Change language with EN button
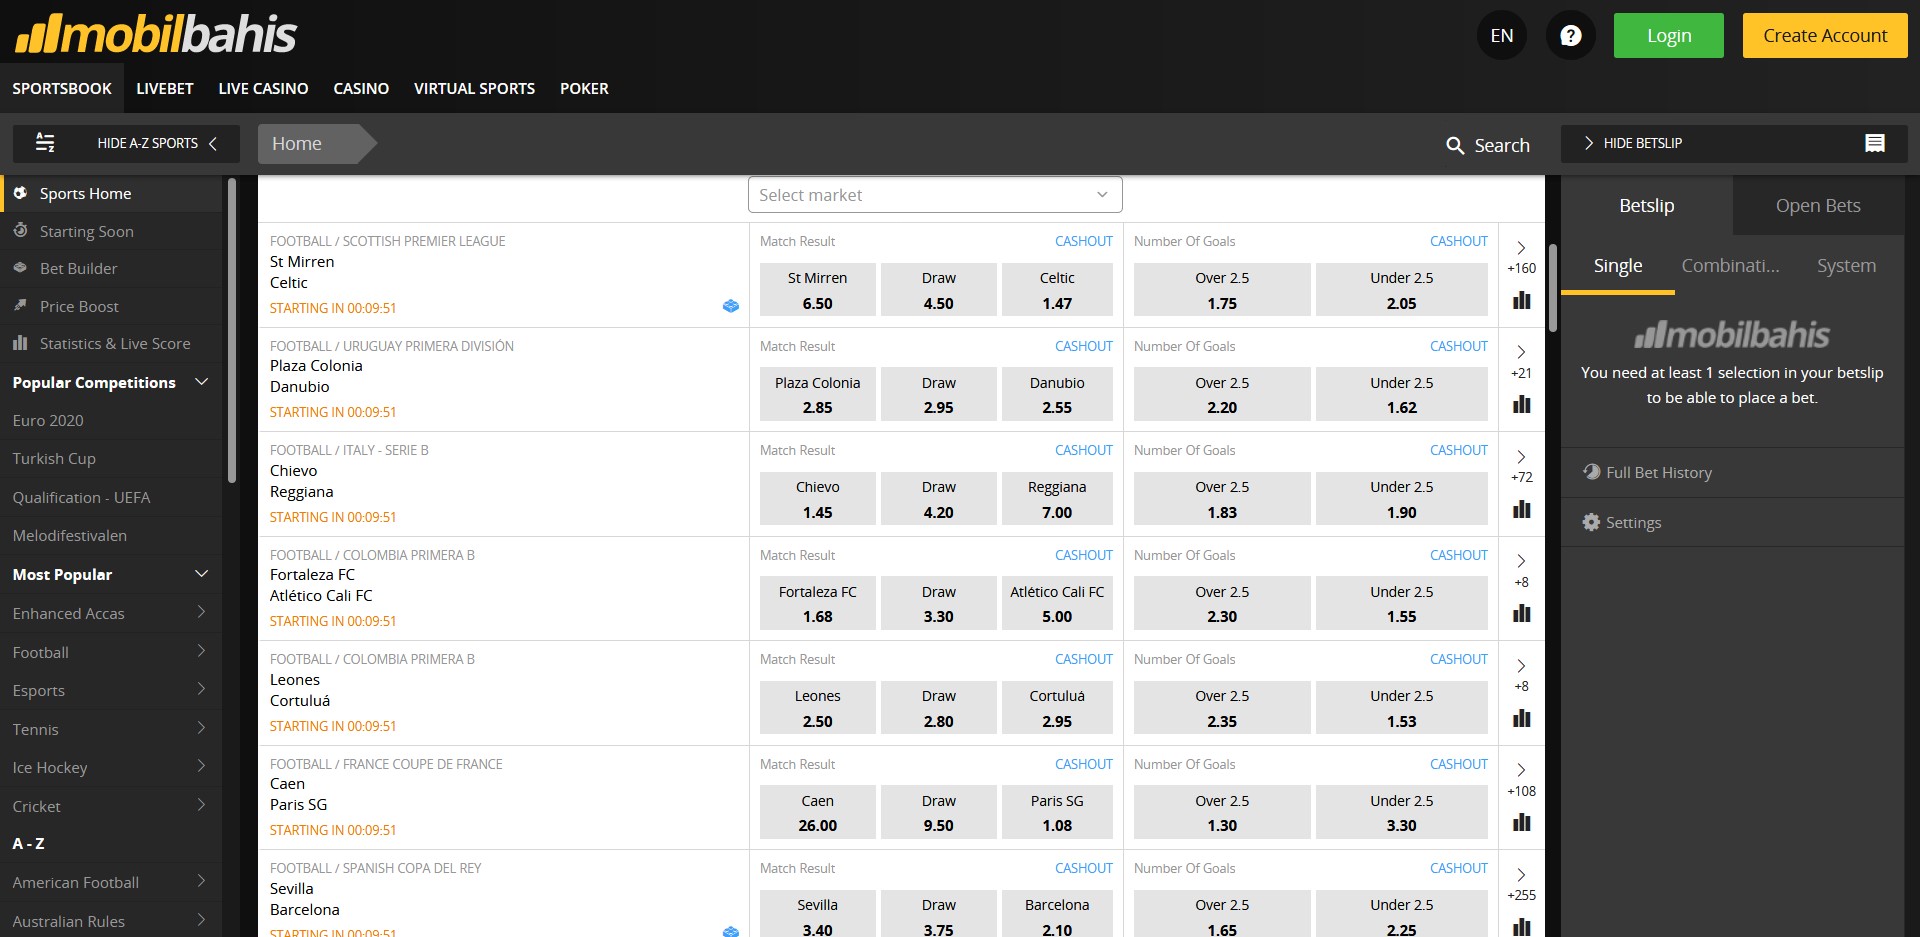 1501,36
